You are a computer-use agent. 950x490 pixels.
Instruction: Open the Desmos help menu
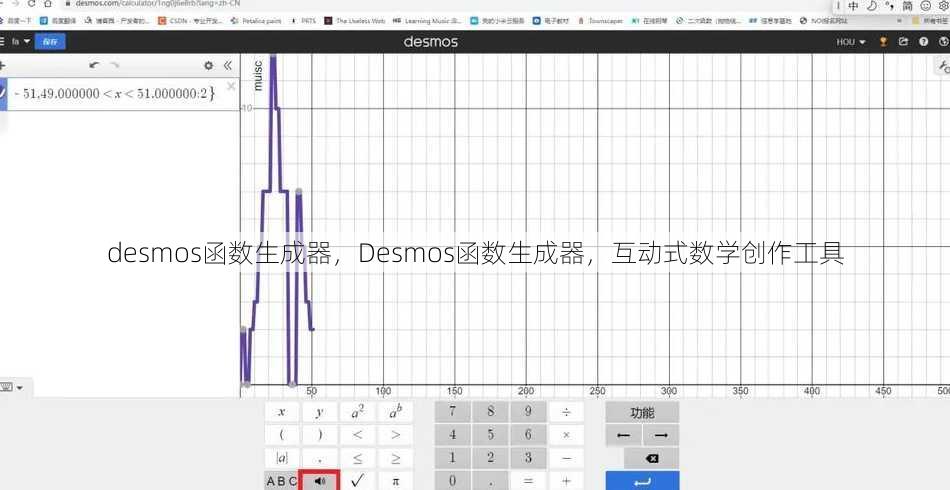pyautogui.click(x=923, y=42)
